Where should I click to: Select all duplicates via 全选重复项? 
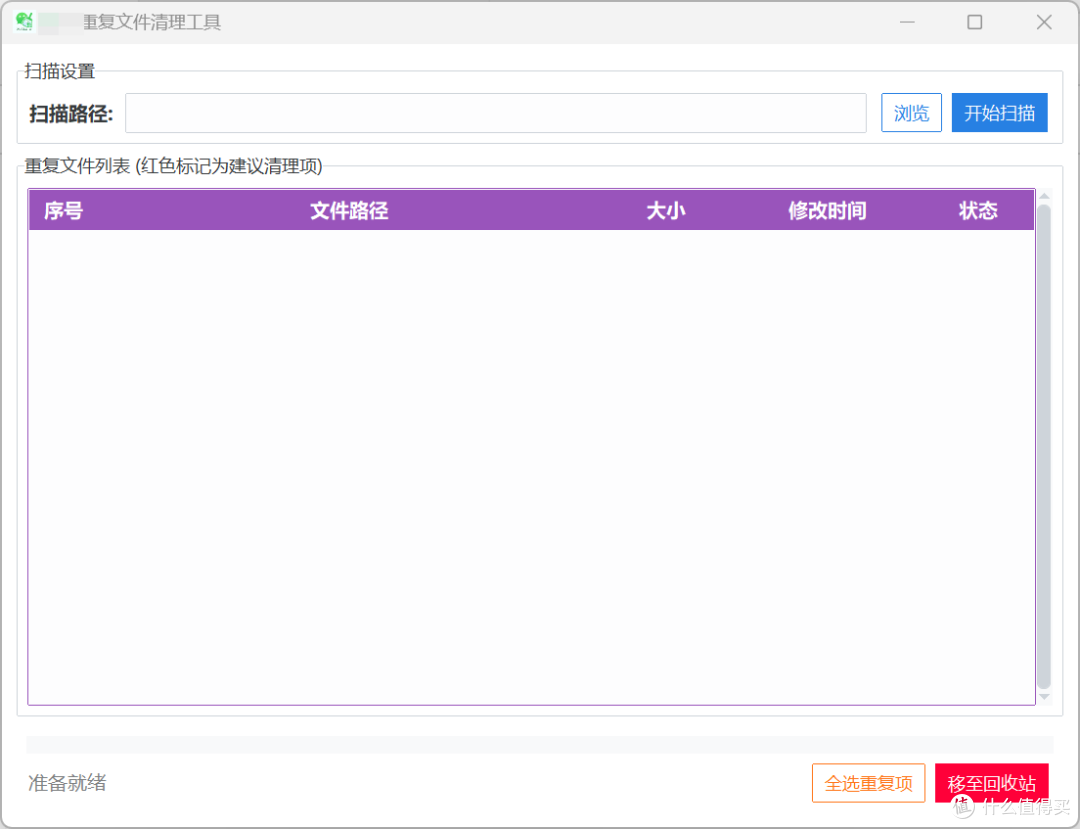868,783
